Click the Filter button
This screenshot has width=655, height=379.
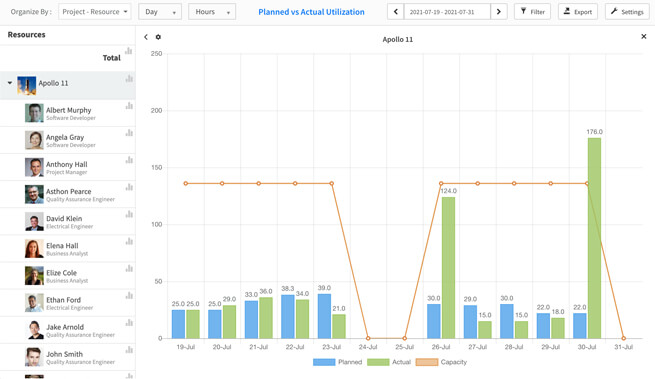[x=533, y=12]
